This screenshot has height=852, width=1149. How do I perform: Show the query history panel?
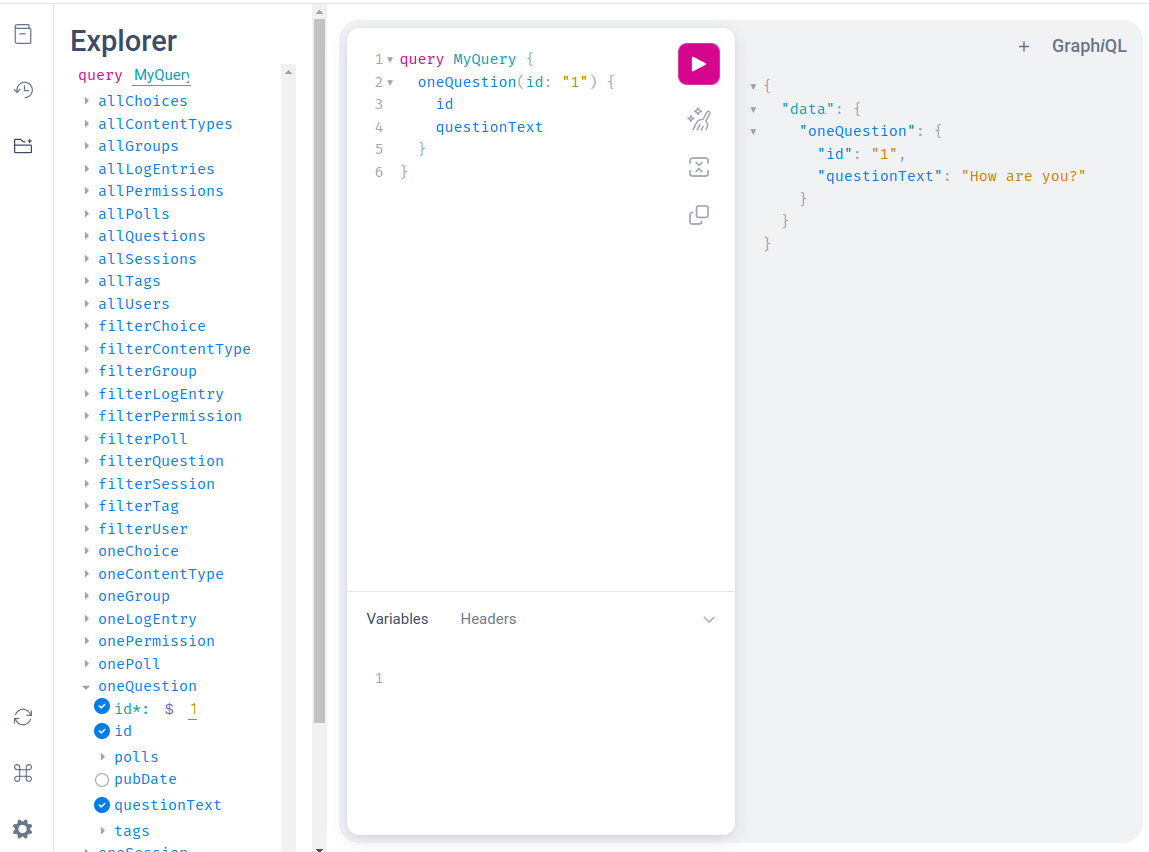[x=23, y=89]
